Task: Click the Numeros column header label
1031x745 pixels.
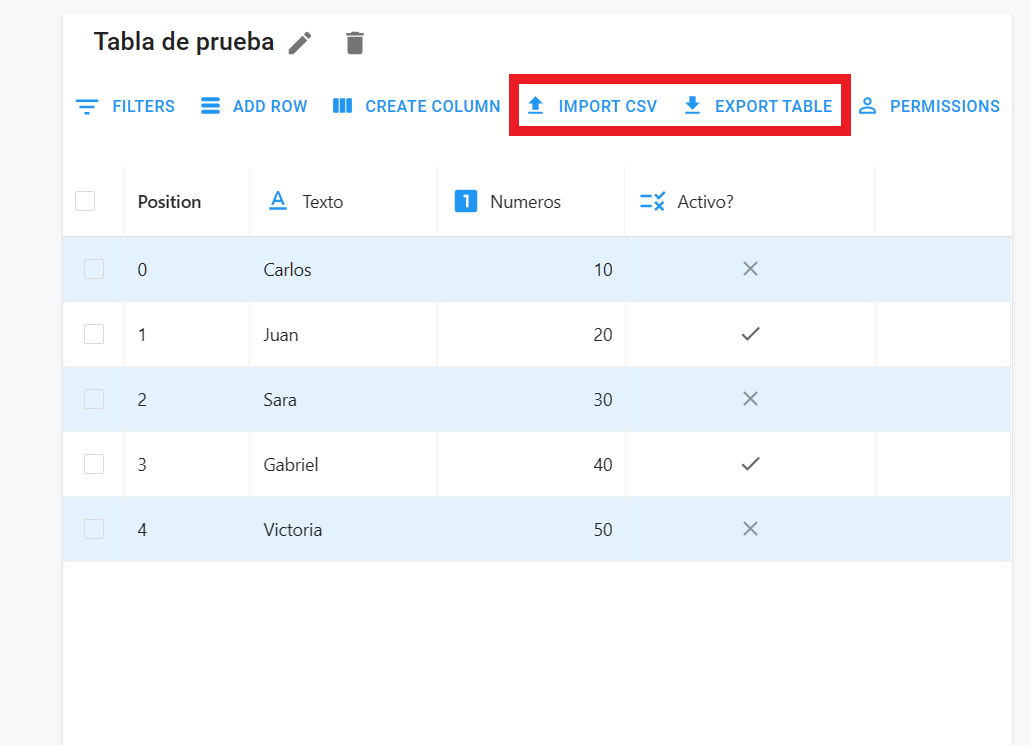Action: click(525, 202)
